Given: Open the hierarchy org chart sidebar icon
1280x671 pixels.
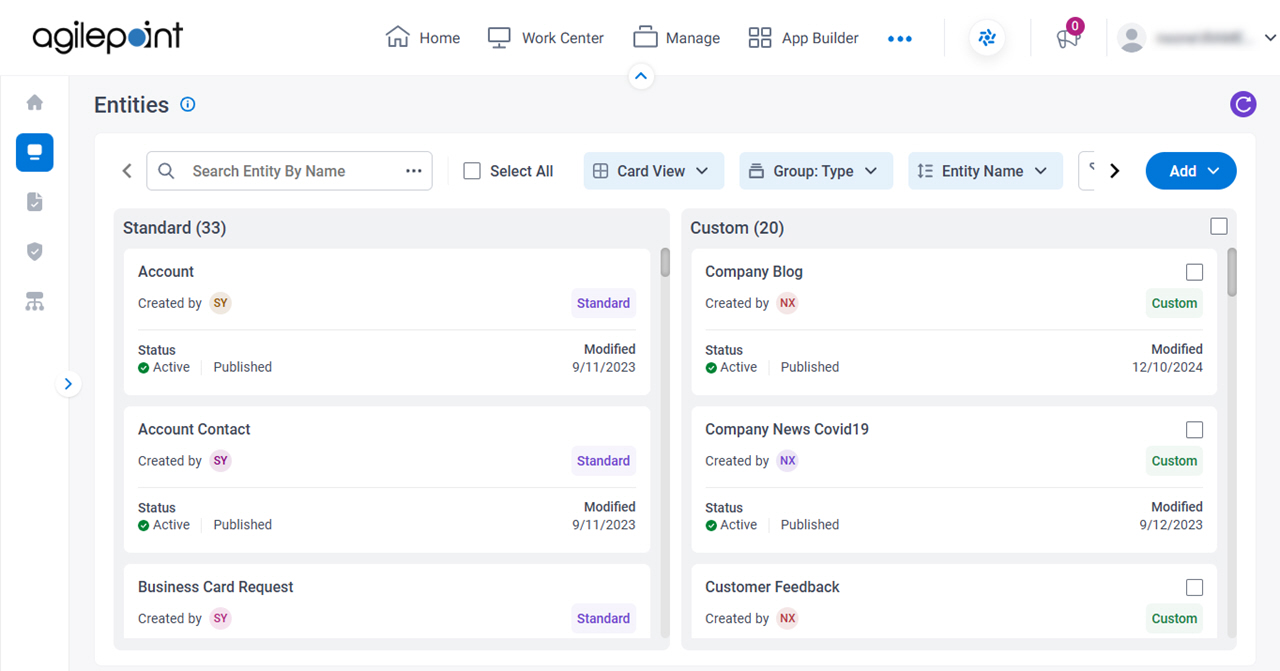Looking at the screenshot, I should [x=35, y=301].
